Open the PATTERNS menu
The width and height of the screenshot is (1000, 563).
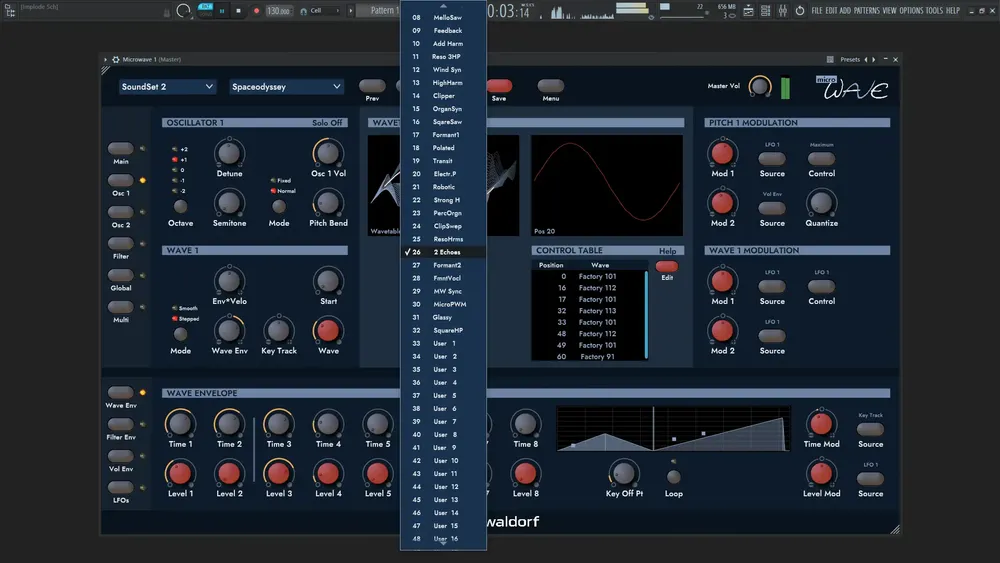click(x=867, y=11)
